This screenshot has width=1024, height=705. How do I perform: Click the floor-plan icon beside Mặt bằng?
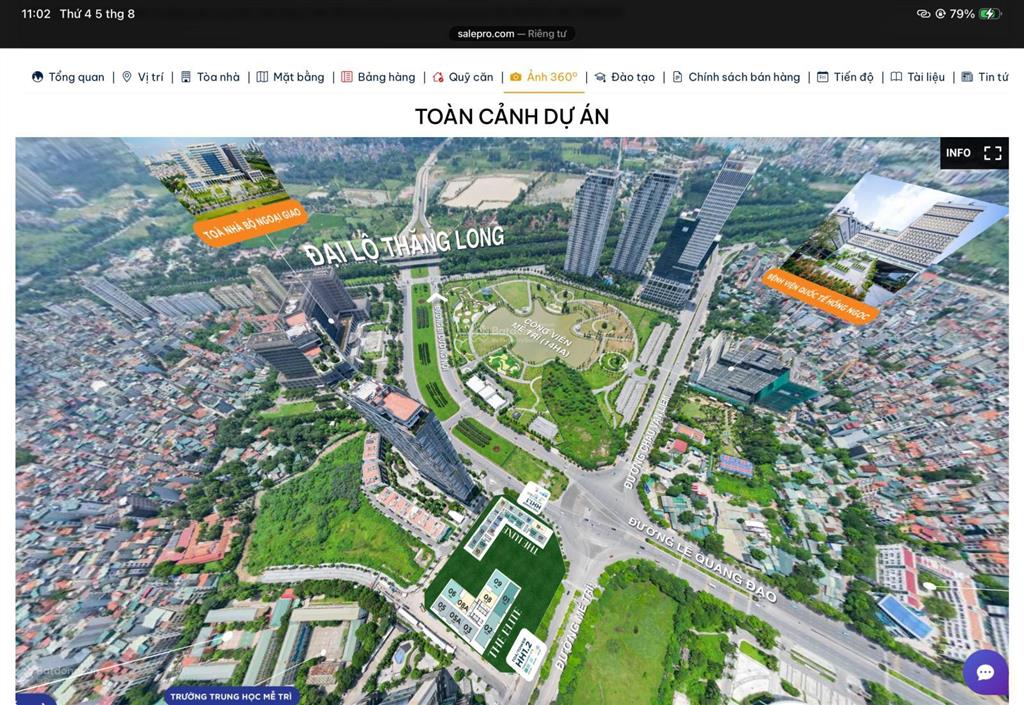(x=262, y=77)
